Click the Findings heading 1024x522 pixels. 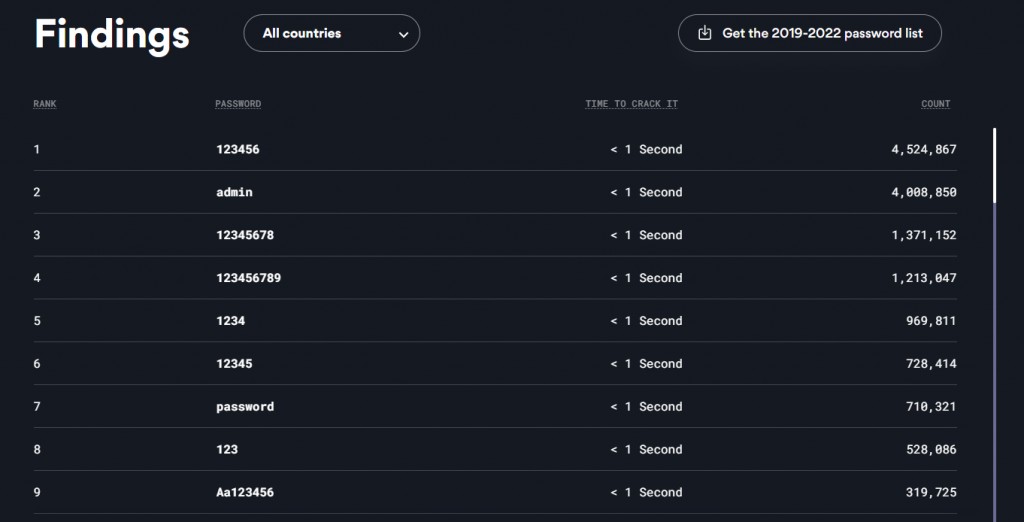click(112, 34)
